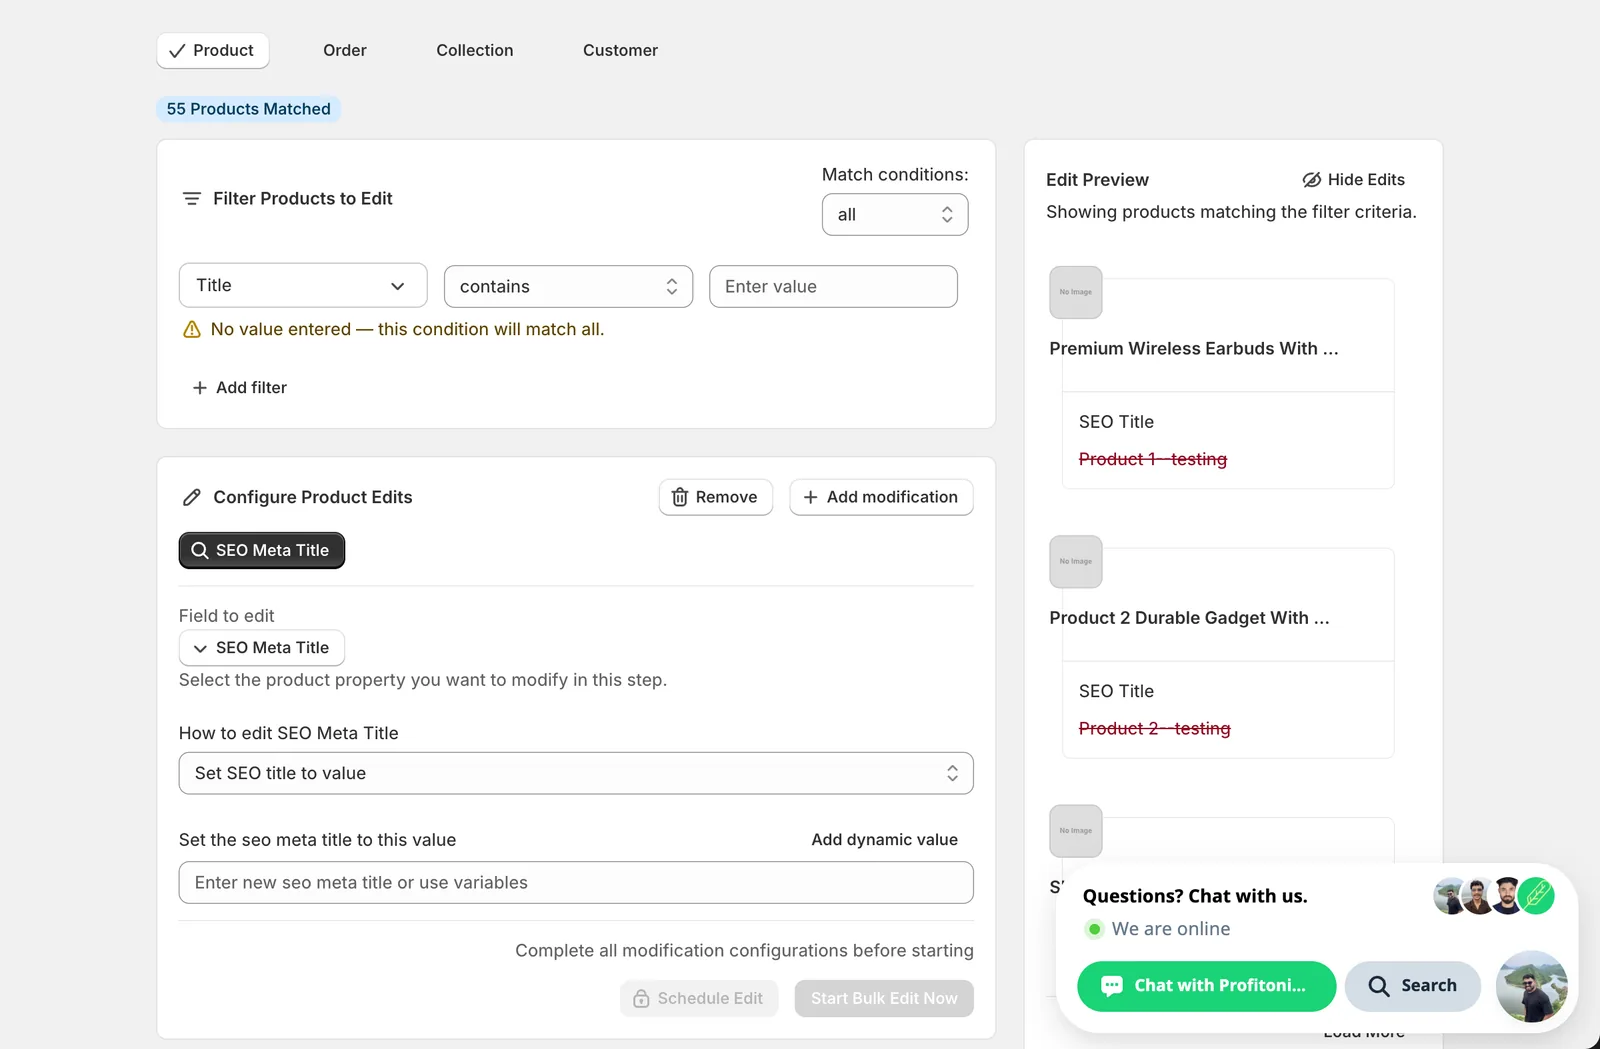
Task: Click the pencil icon beside Configure Product Edits
Action: click(192, 498)
